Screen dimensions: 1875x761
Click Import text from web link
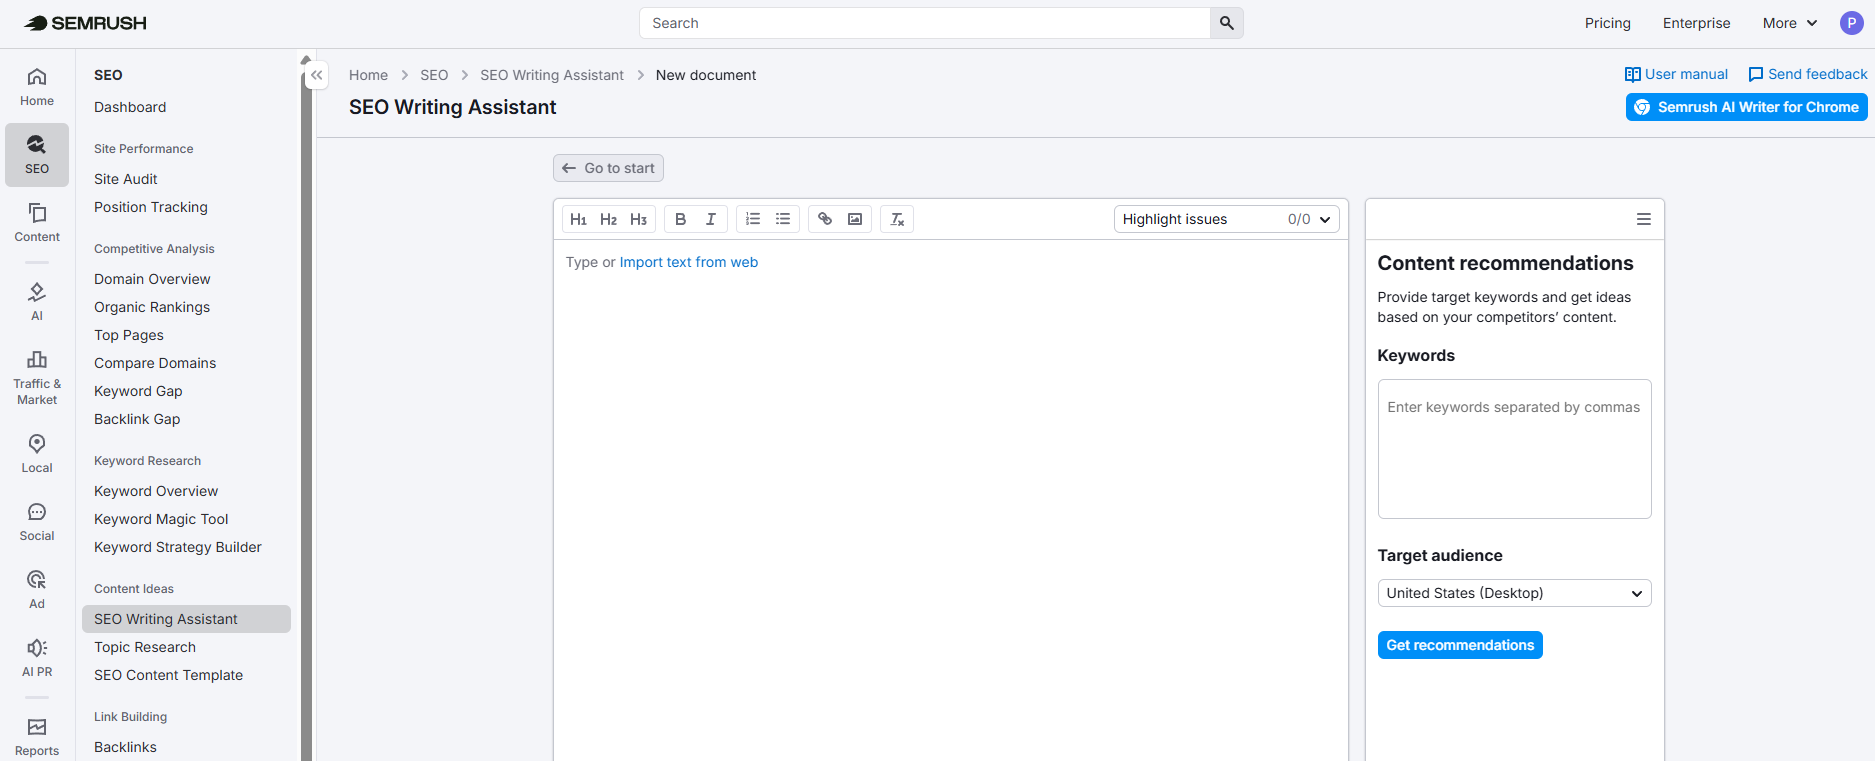coord(689,262)
